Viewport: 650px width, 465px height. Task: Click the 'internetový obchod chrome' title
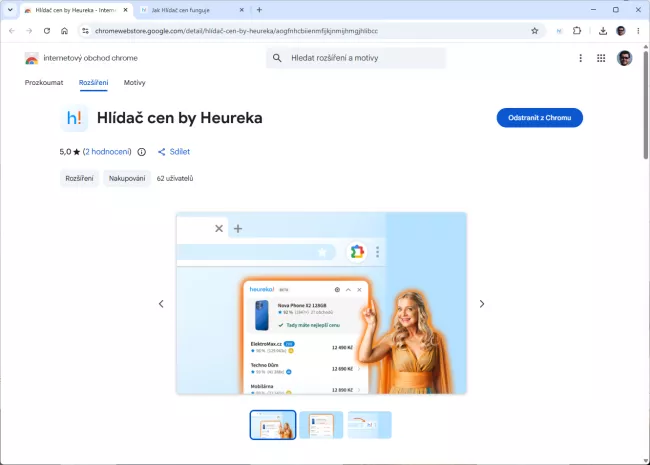coord(90,58)
